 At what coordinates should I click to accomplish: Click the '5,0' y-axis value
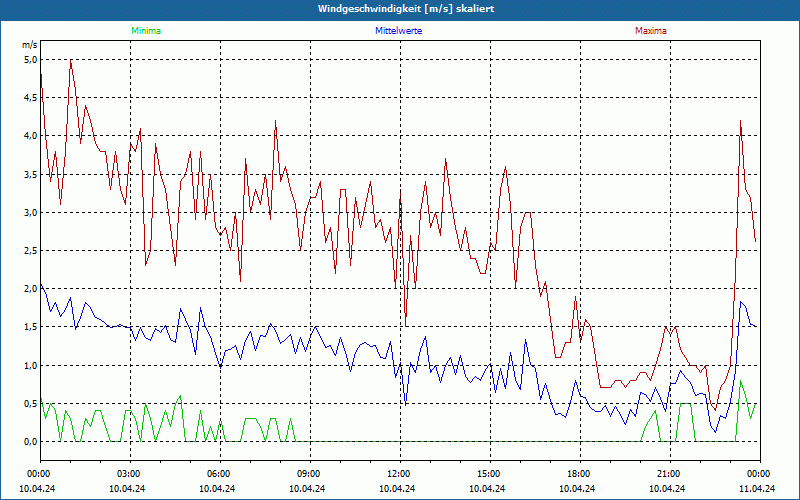[x=31, y=60]
